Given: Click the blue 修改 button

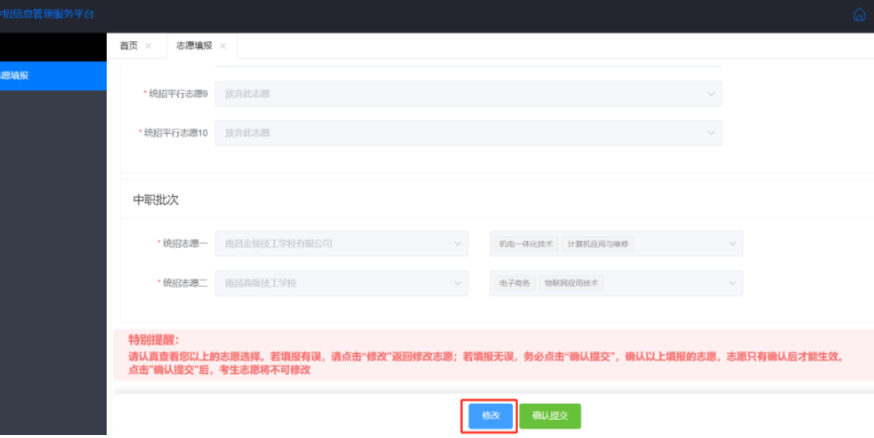Looking at the screenshot, I should tap(489, 415).
